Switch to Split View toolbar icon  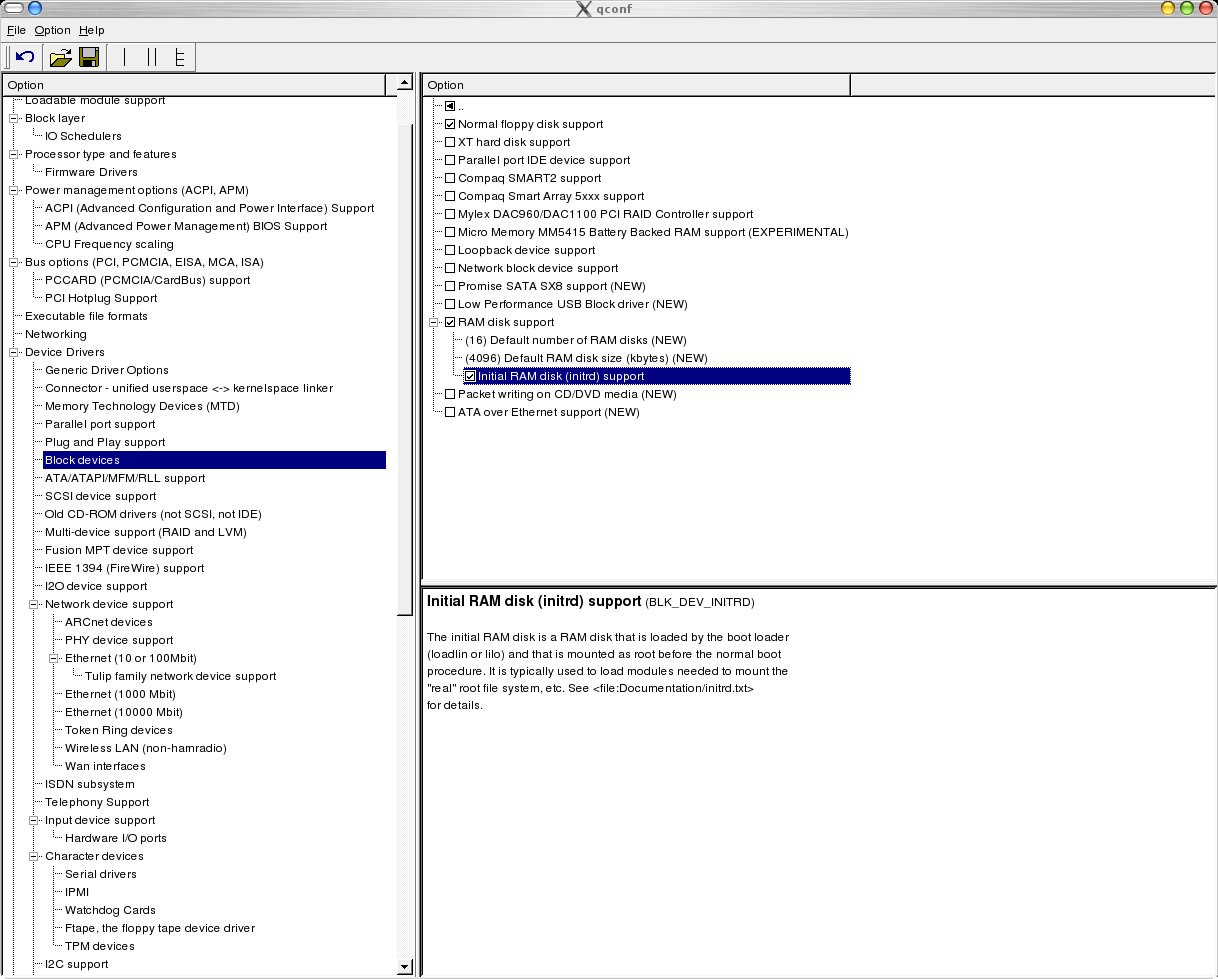tap(152, 57)
